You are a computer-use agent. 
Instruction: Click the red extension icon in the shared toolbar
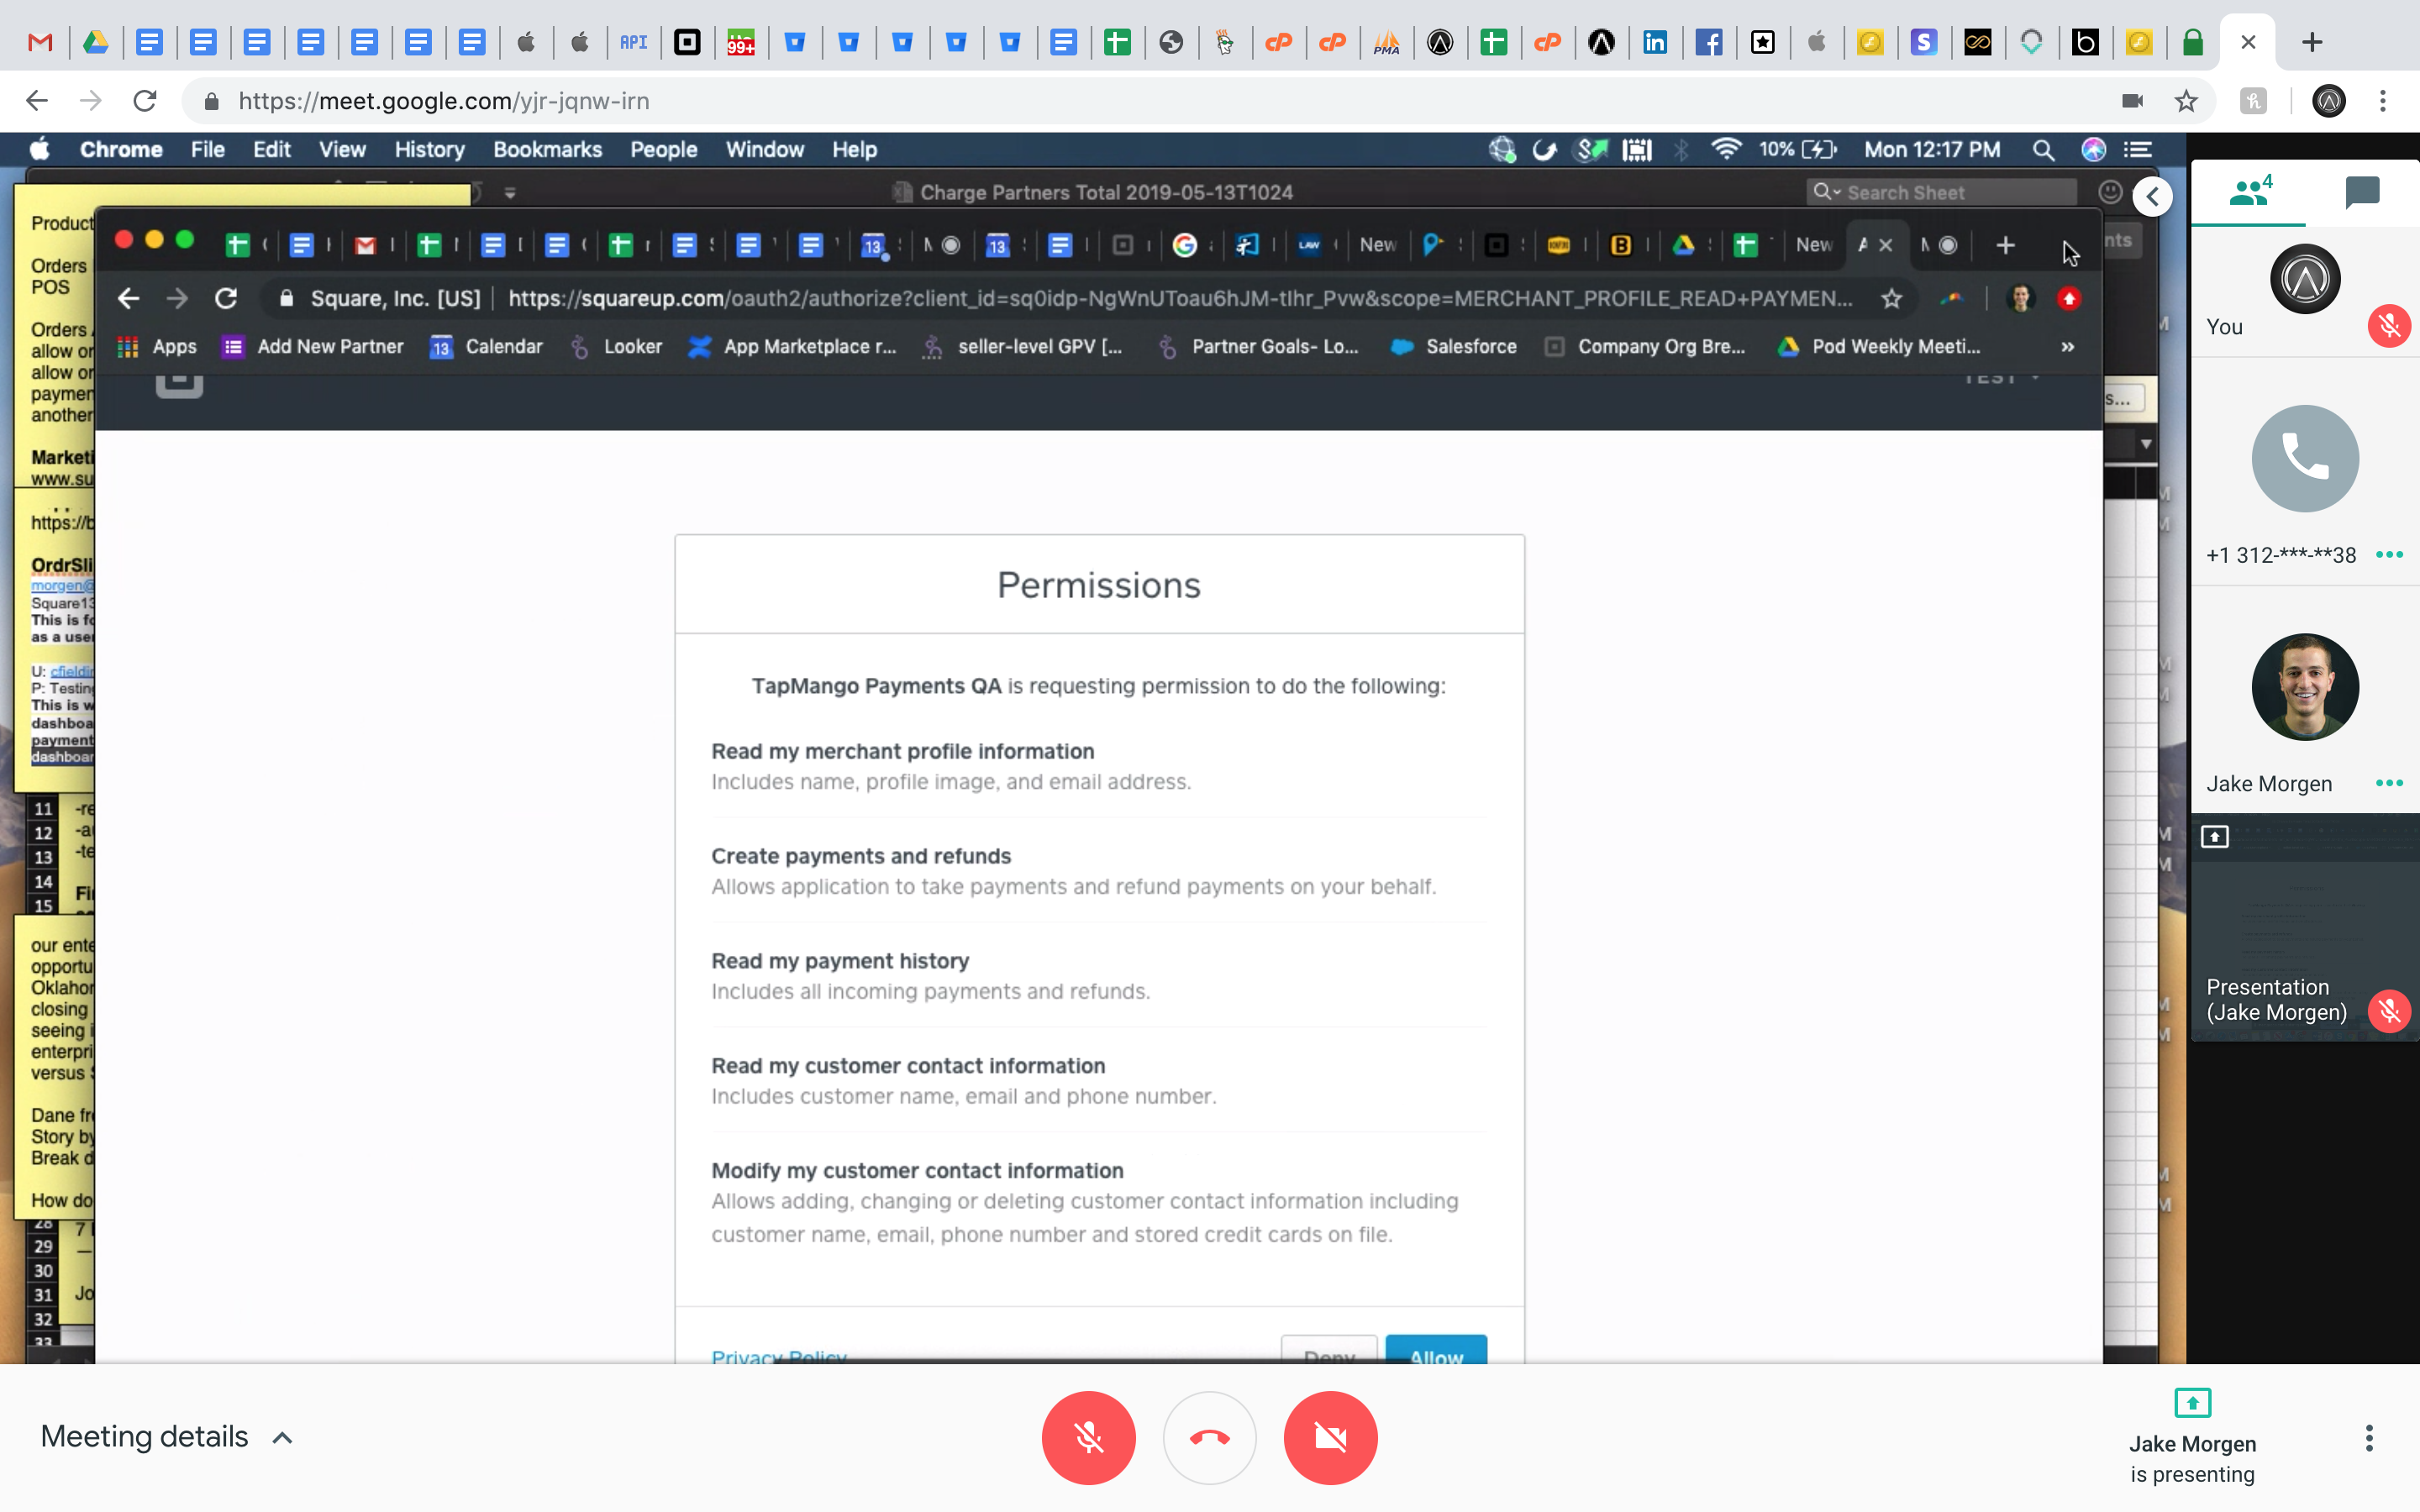click(x=2069, y=298)
